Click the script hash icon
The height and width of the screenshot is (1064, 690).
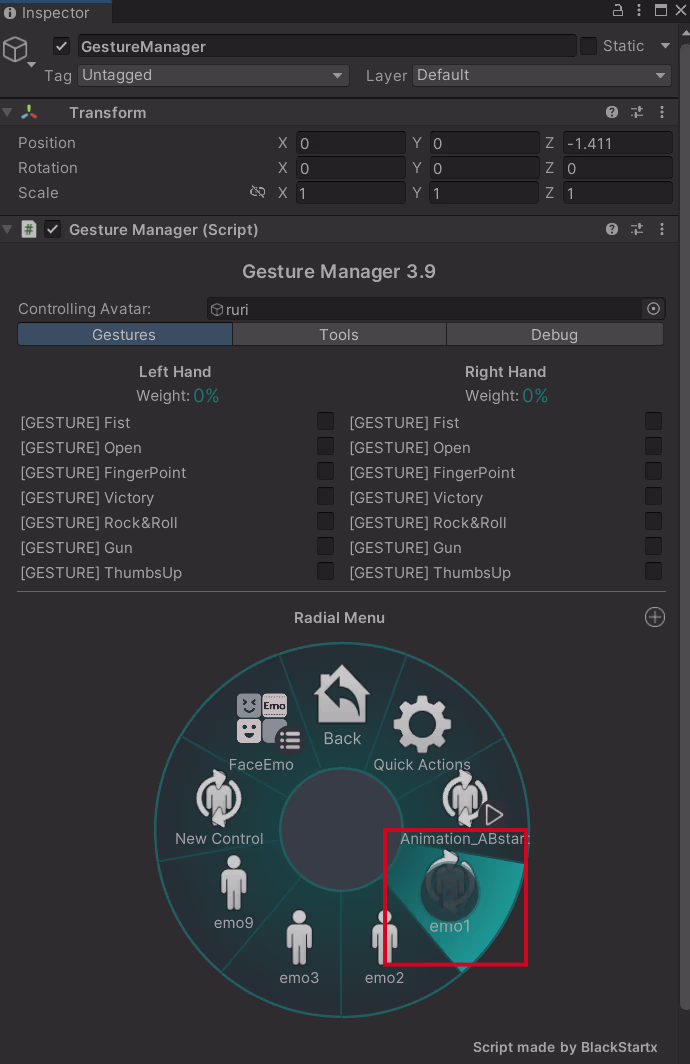(x=29, y=229)
